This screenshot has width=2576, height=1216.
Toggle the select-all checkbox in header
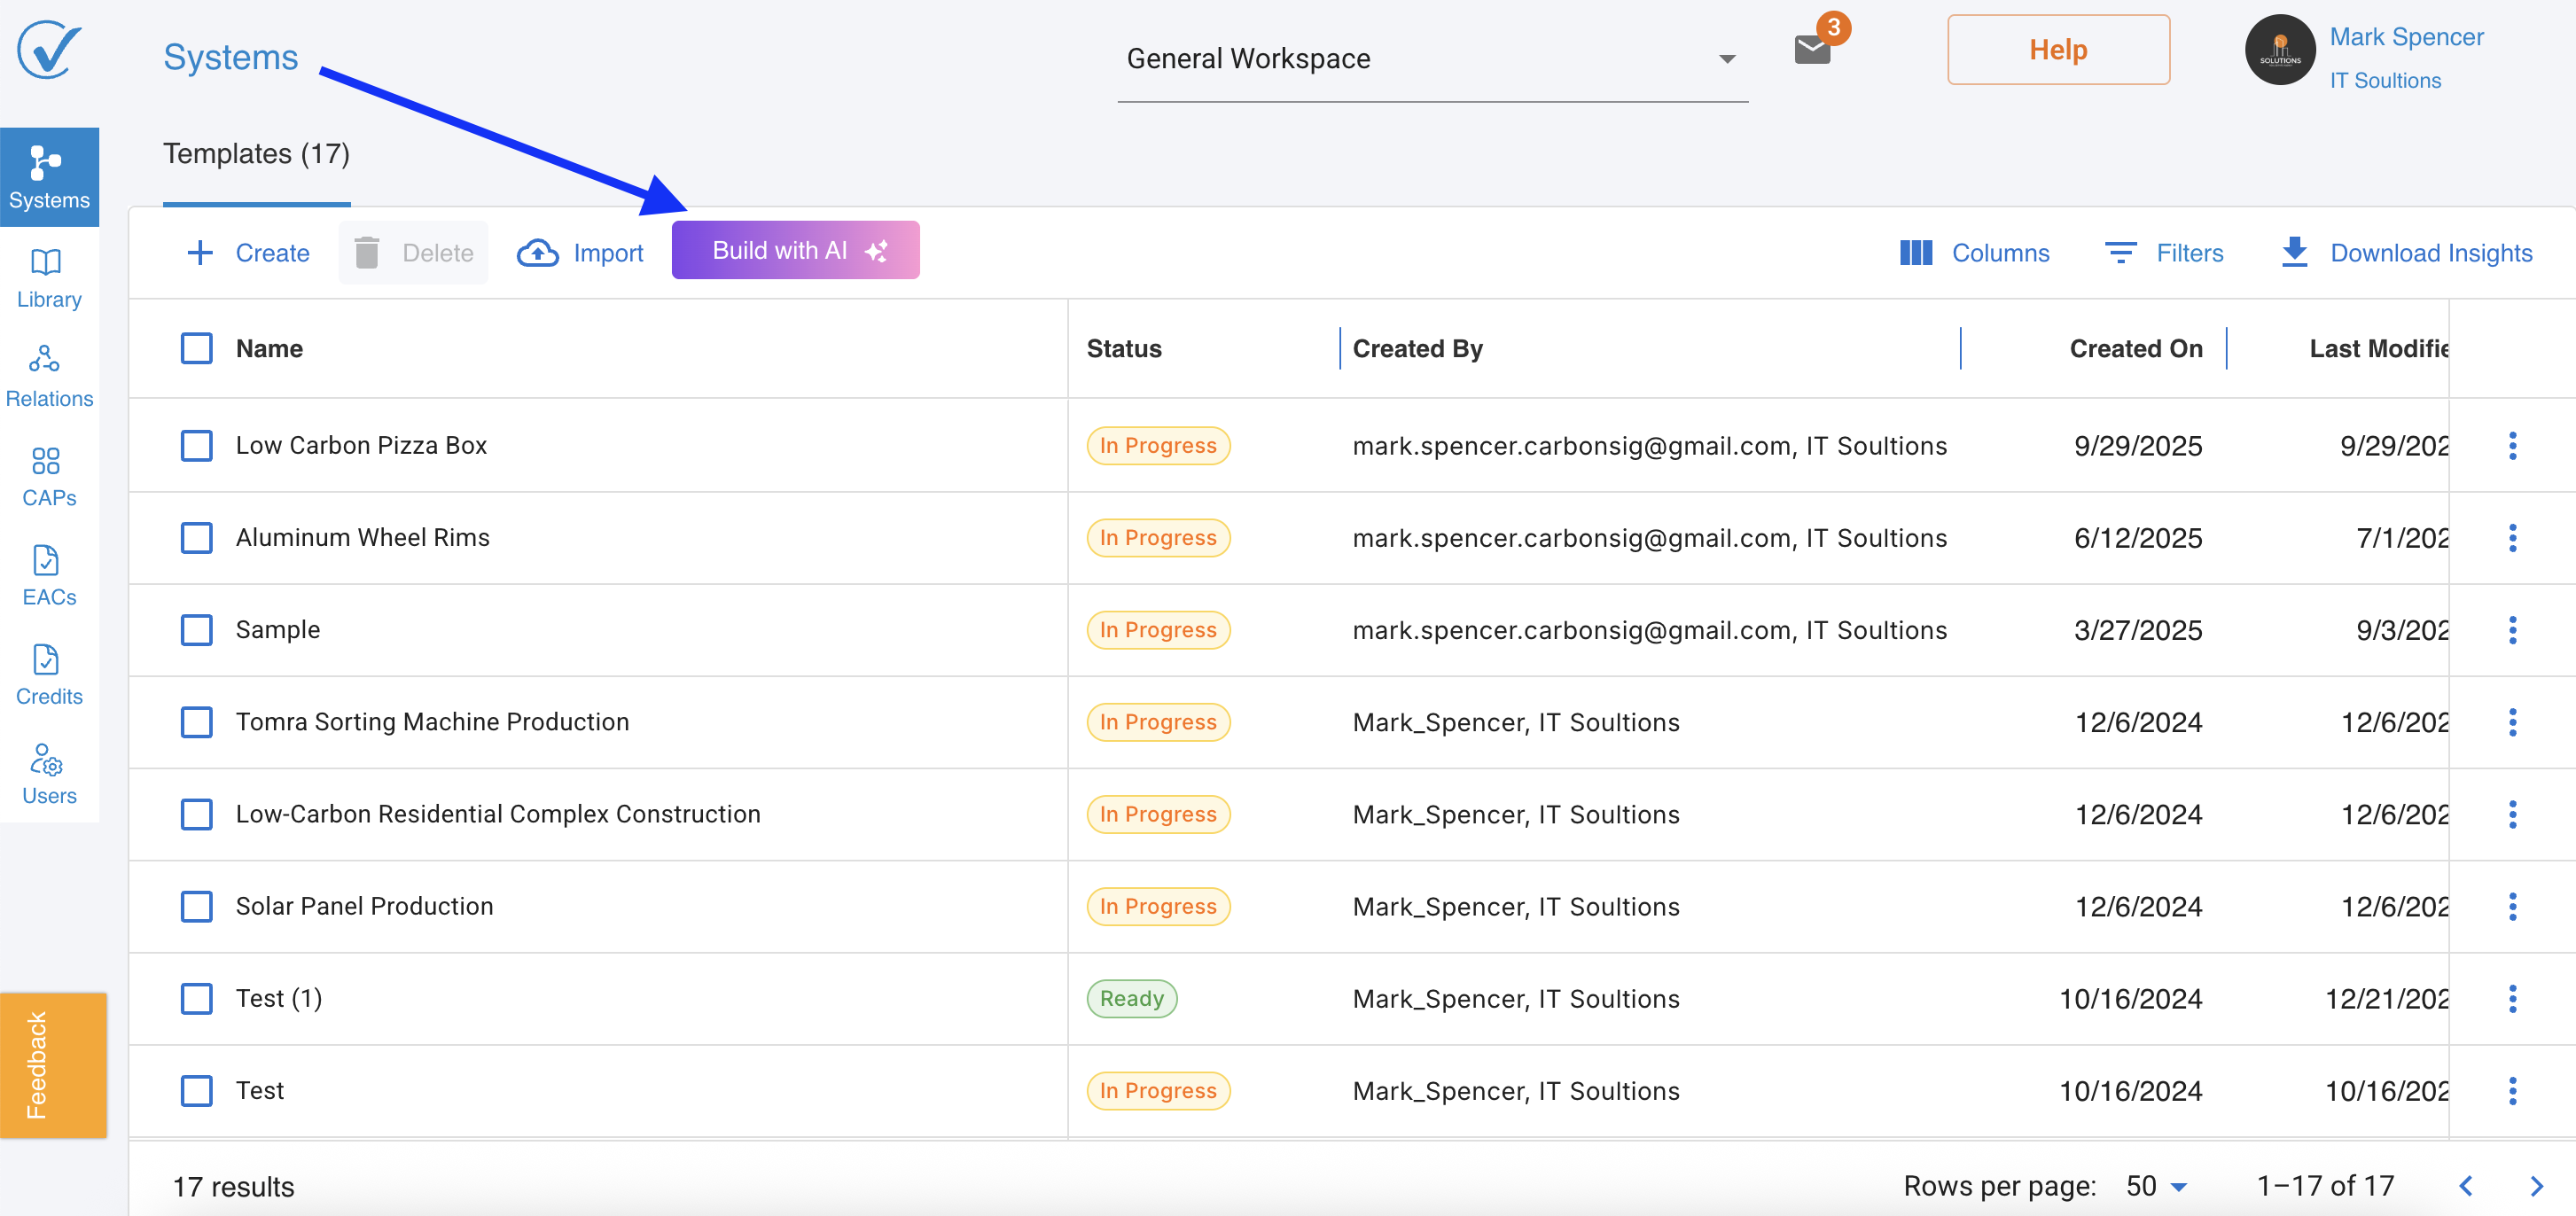point(196,349)
